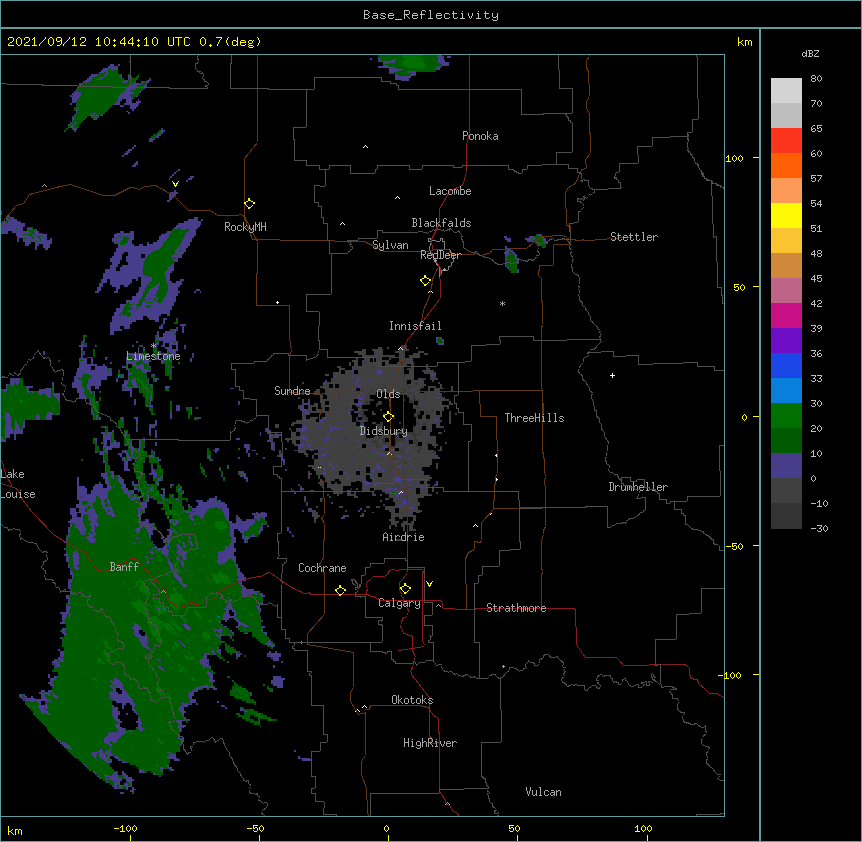Click the yellow diamond marker above Calgary label
Screen dimensions: 862x842
click(405, 589)
